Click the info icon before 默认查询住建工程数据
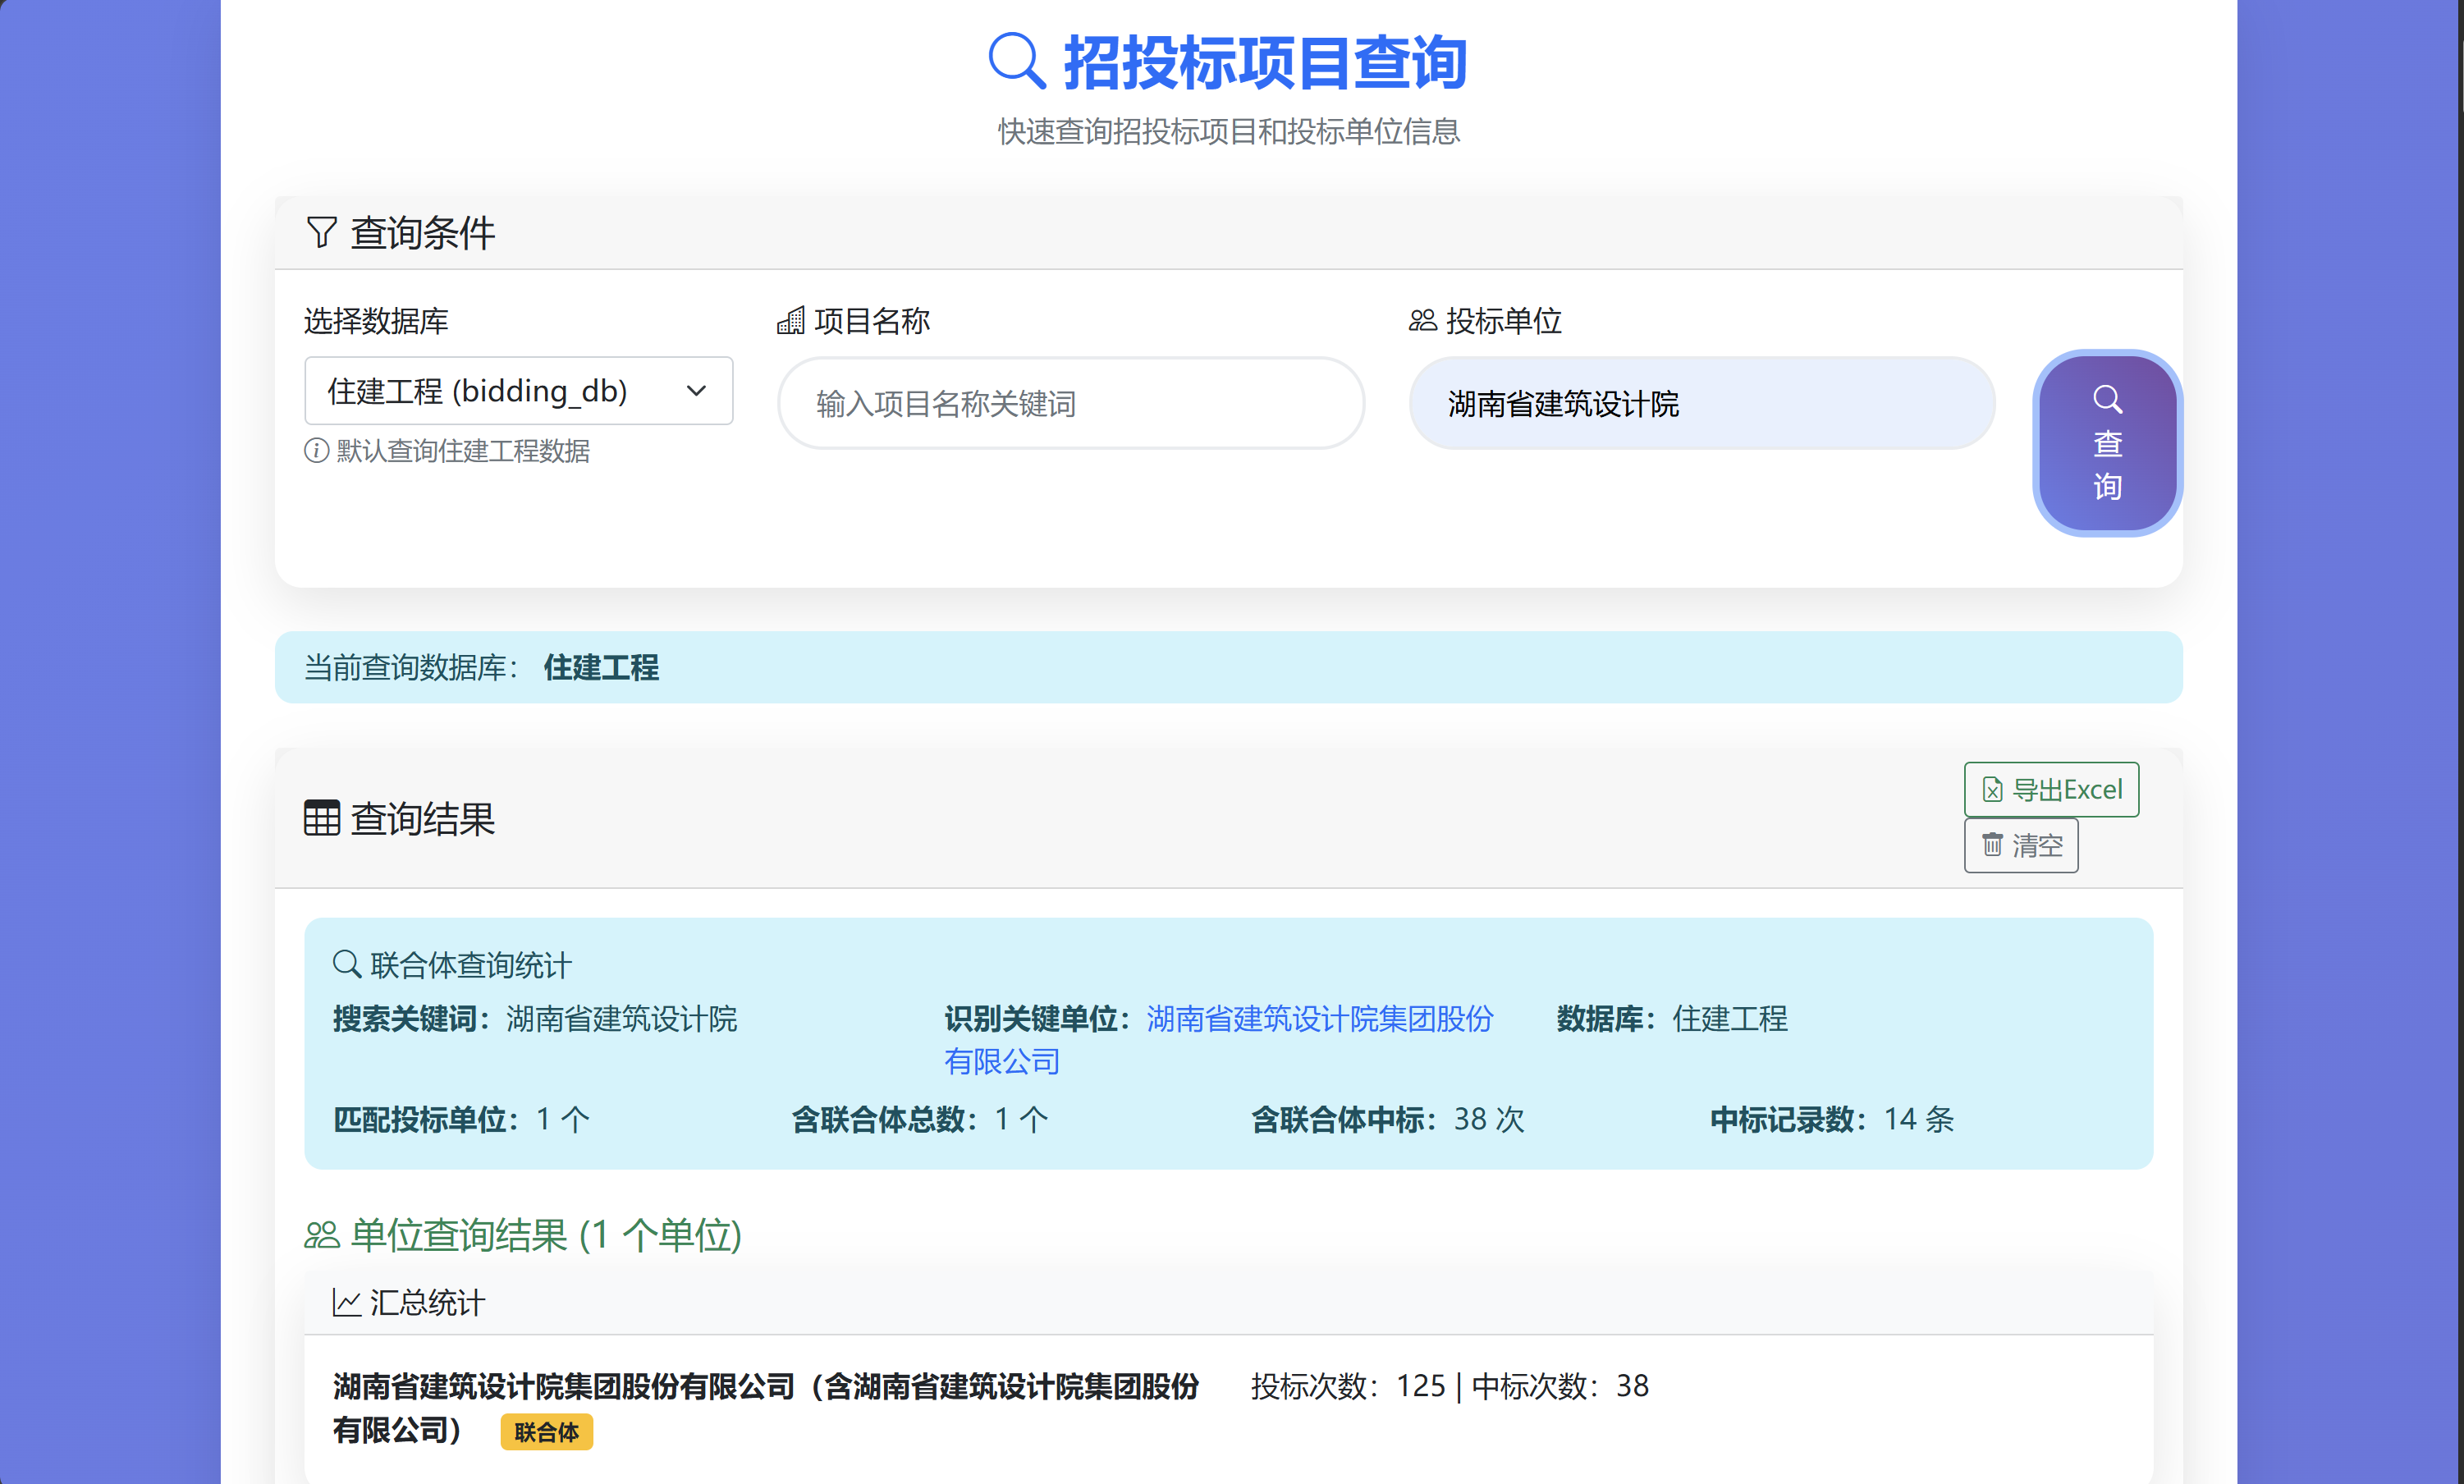This screenshot has height=1484, width=2464. click(316, 451)
